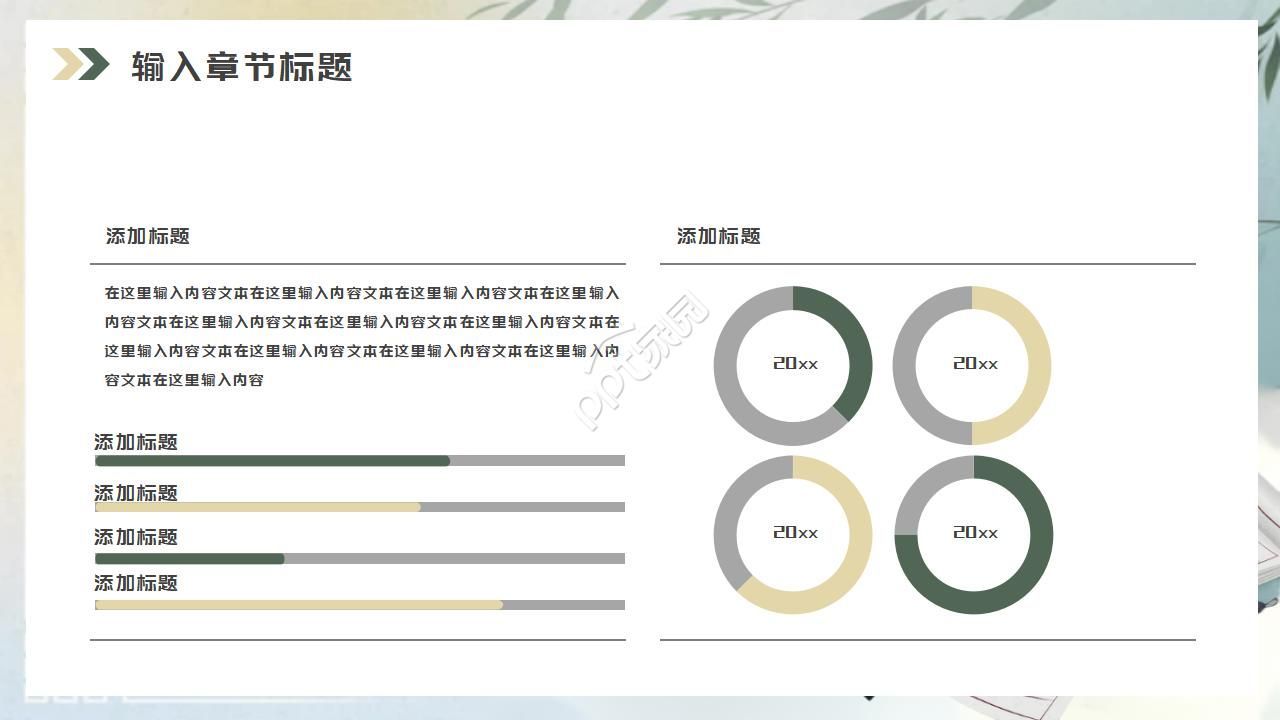Select the mostly beige donut with a gray segment
Screen dimensions: 1280x720
pos(793,535)
